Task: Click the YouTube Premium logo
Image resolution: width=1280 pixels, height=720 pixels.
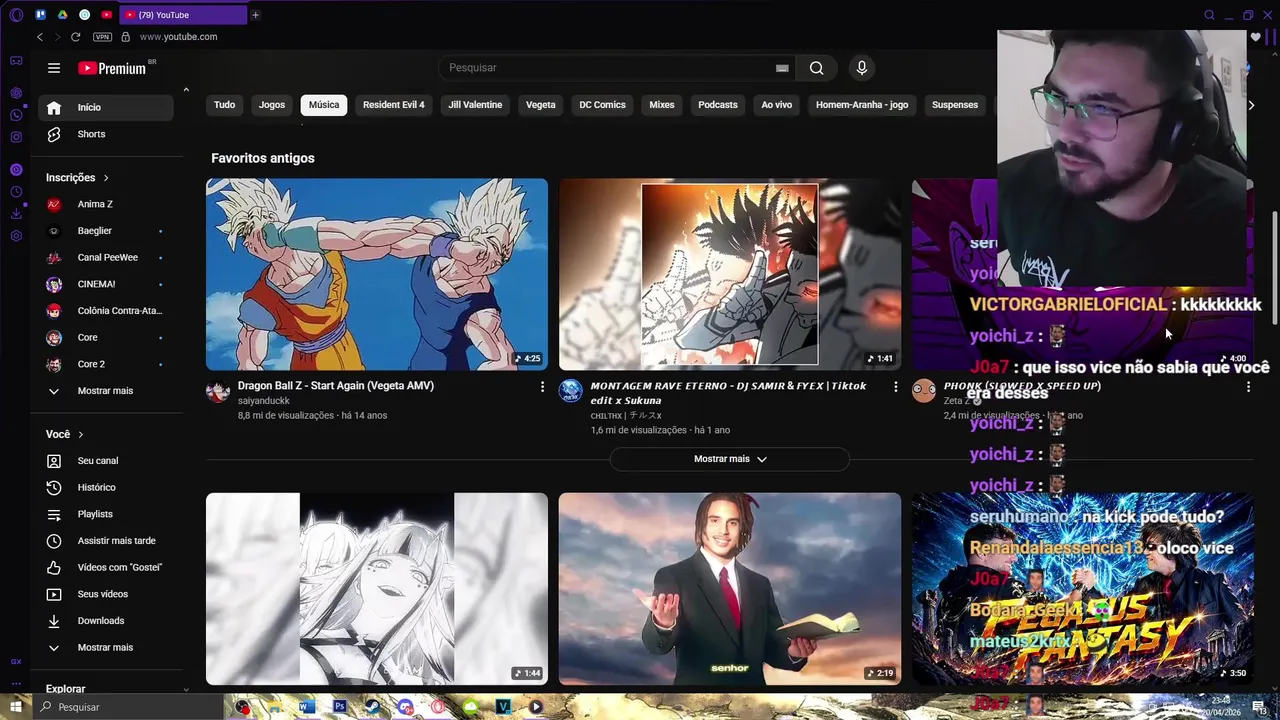Action: [x=112, y=68]
